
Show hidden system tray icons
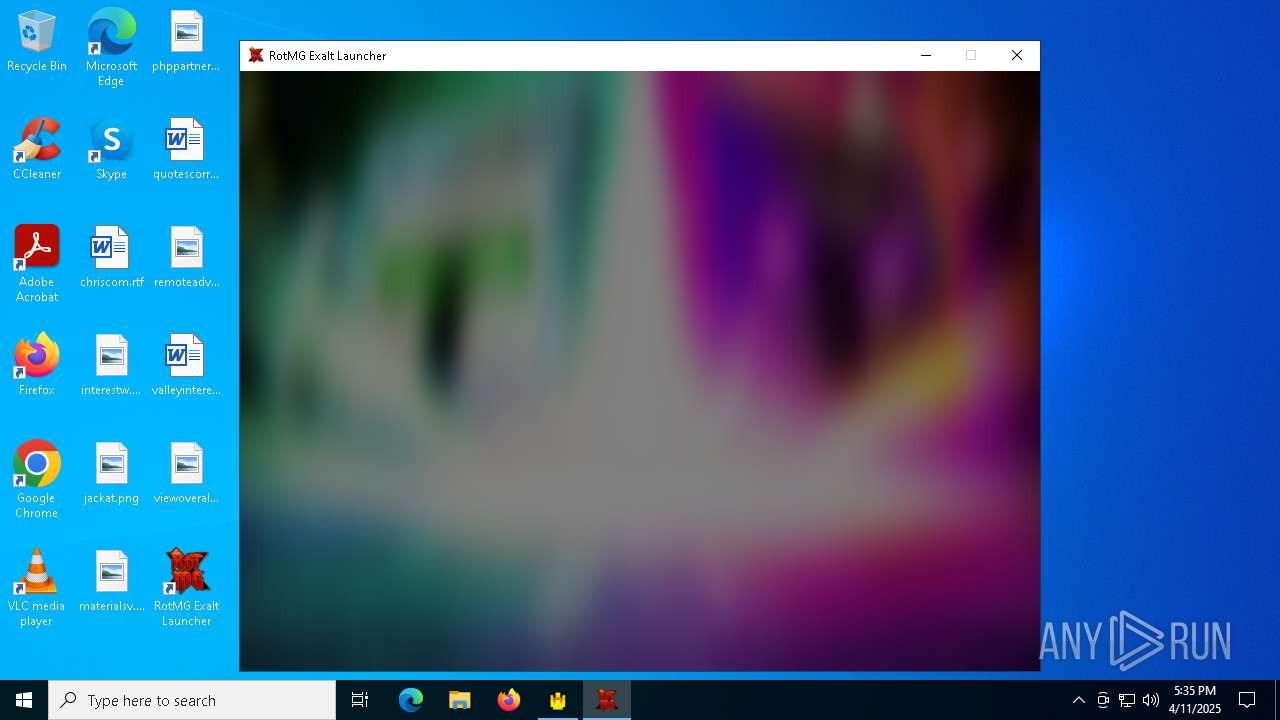(x=1078, y=700)
